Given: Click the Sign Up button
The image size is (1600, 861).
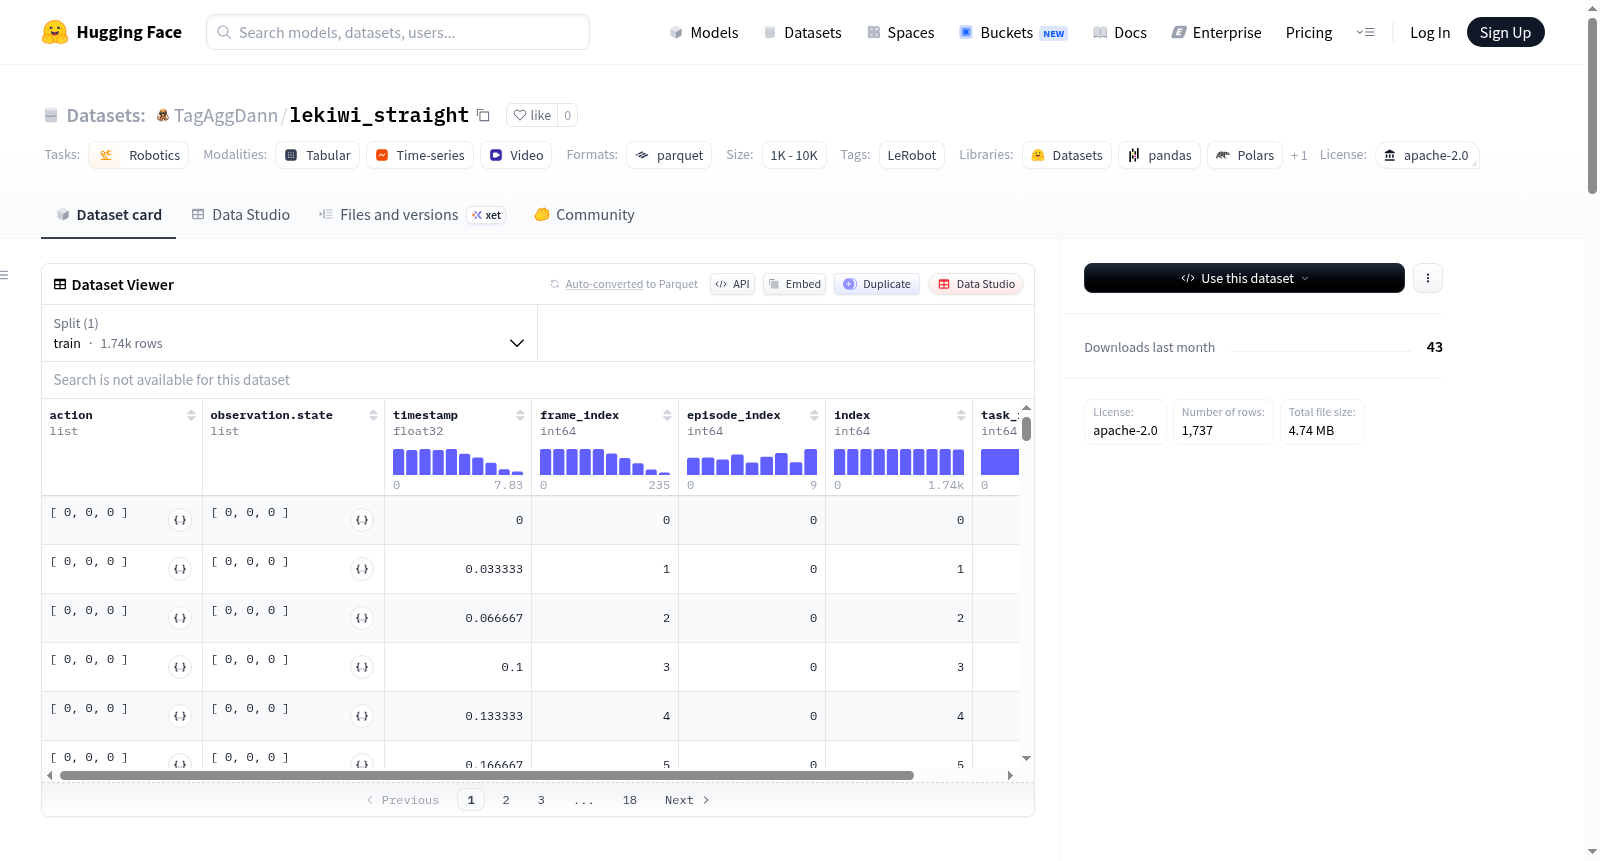Looking at the screenshot, I should (1505, 32).
